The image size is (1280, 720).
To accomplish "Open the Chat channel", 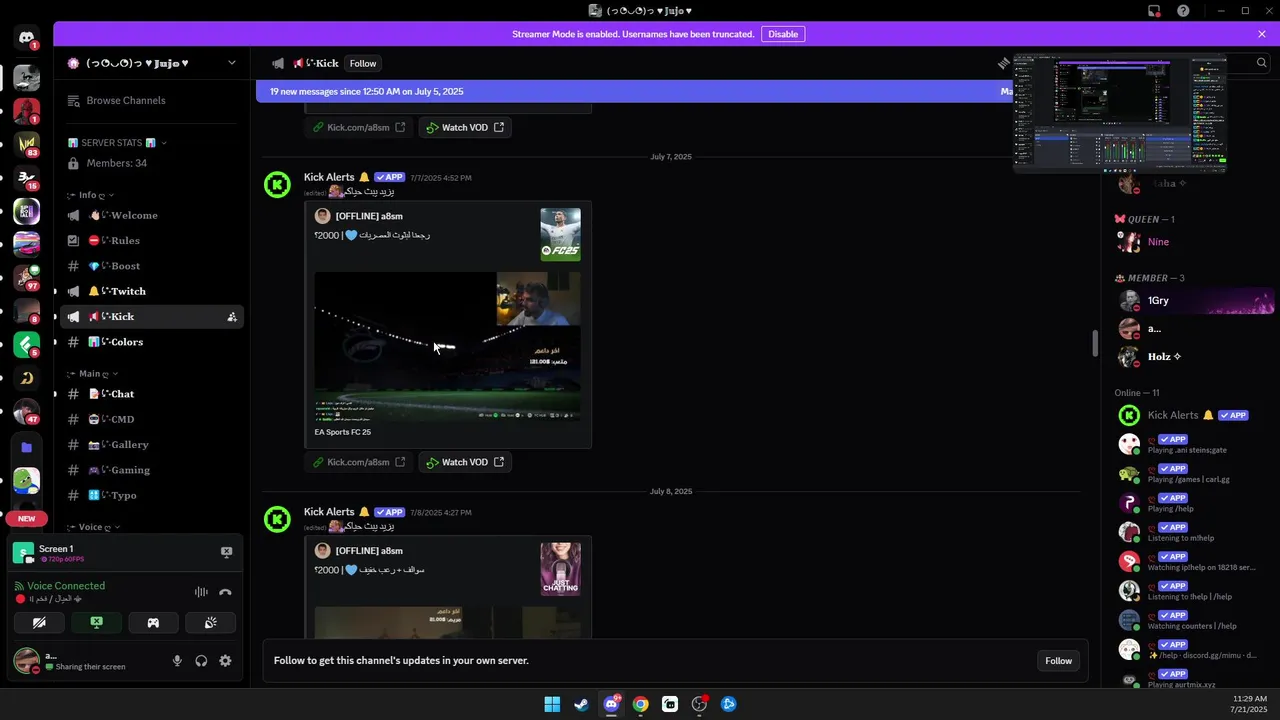I will [x=150, y=394].
